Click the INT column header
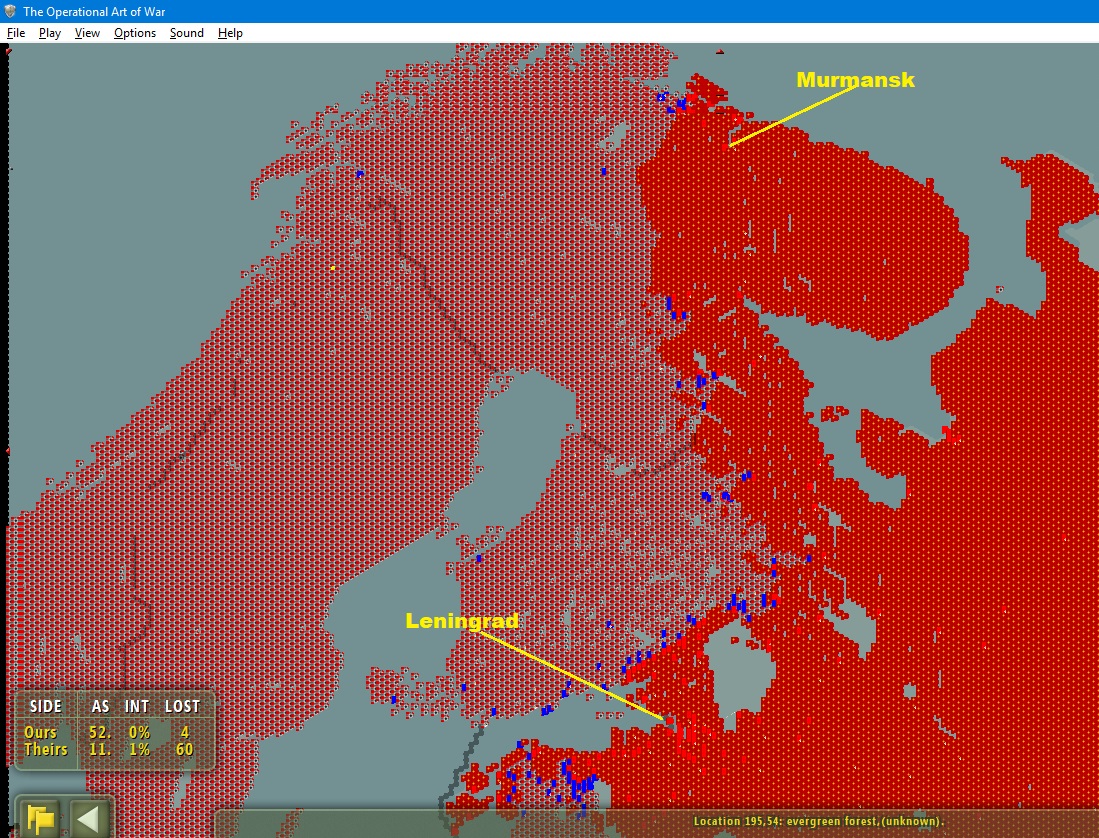 (x=137, y=706)
